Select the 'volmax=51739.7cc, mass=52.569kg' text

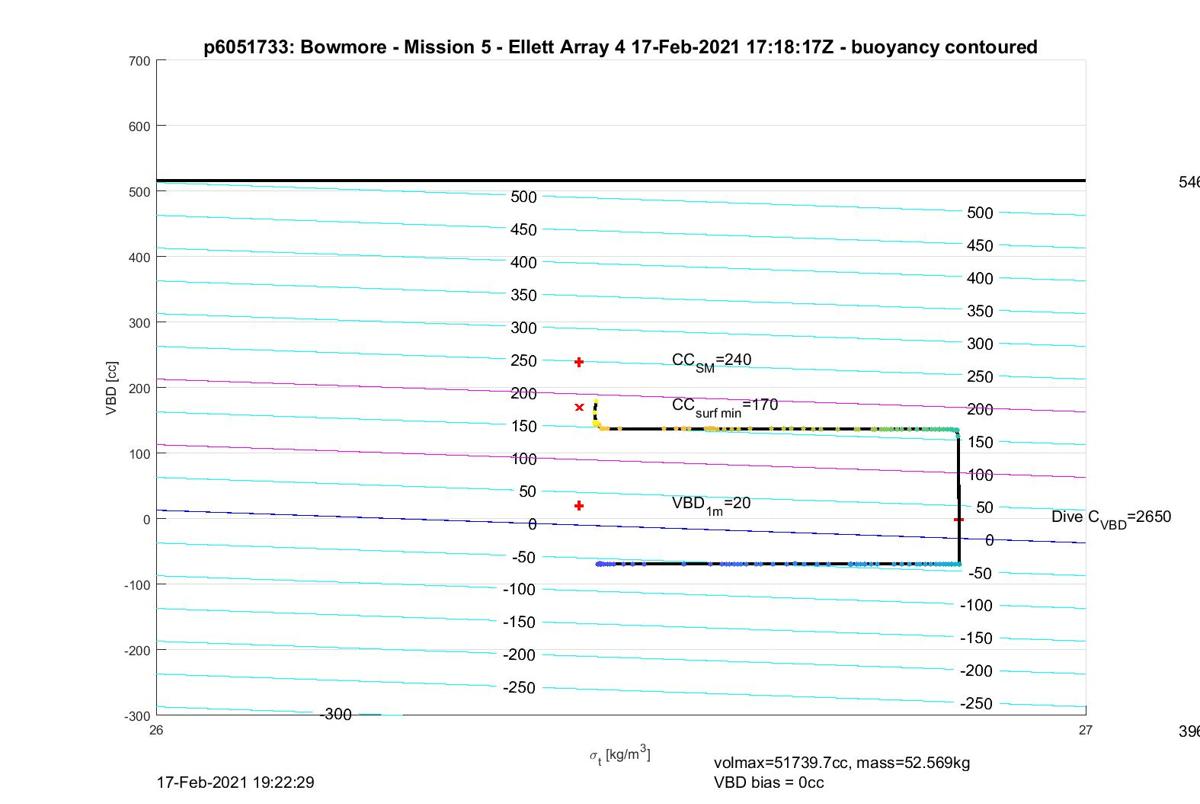point(842,763)
